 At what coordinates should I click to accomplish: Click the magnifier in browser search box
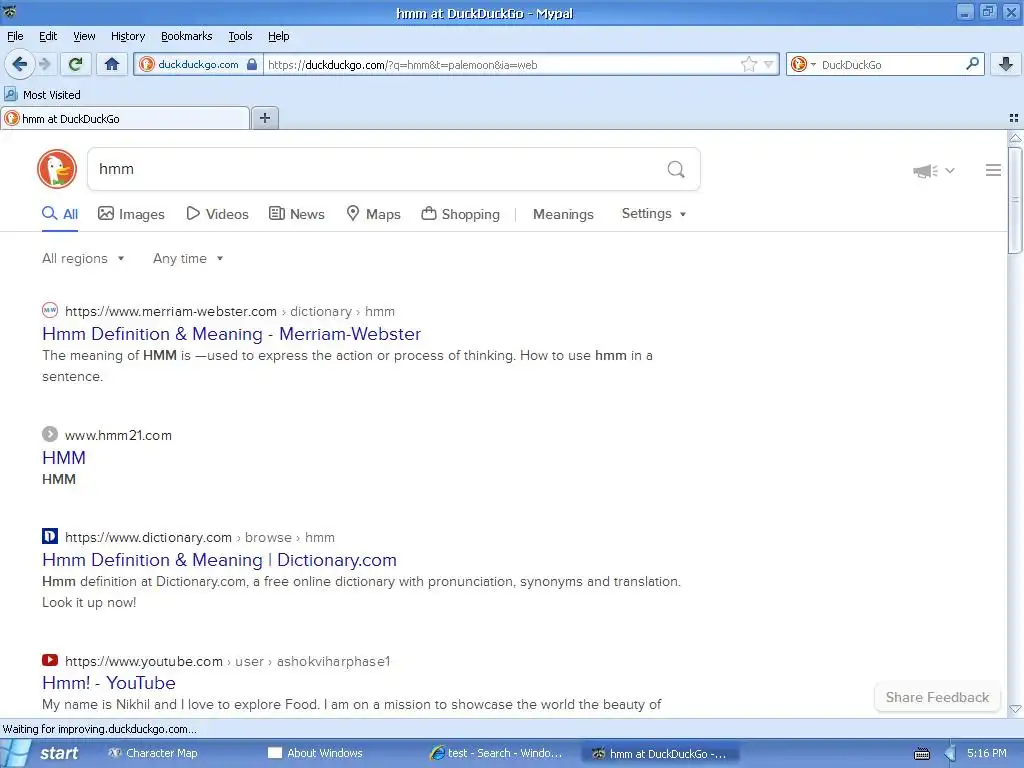[972, 63]
